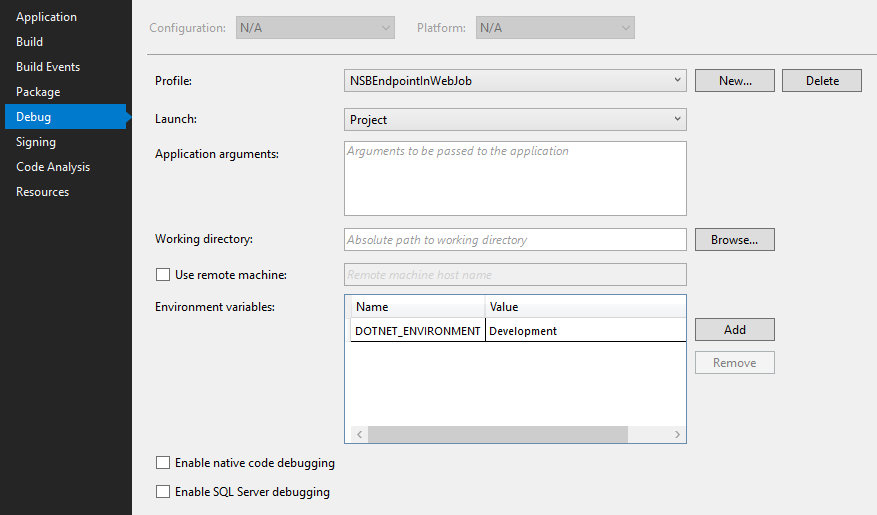The height and width of the screenshot is (515, 877).
Task: Click the environment variables horizontal scrollbar thumb
Action: click(498, 434)
